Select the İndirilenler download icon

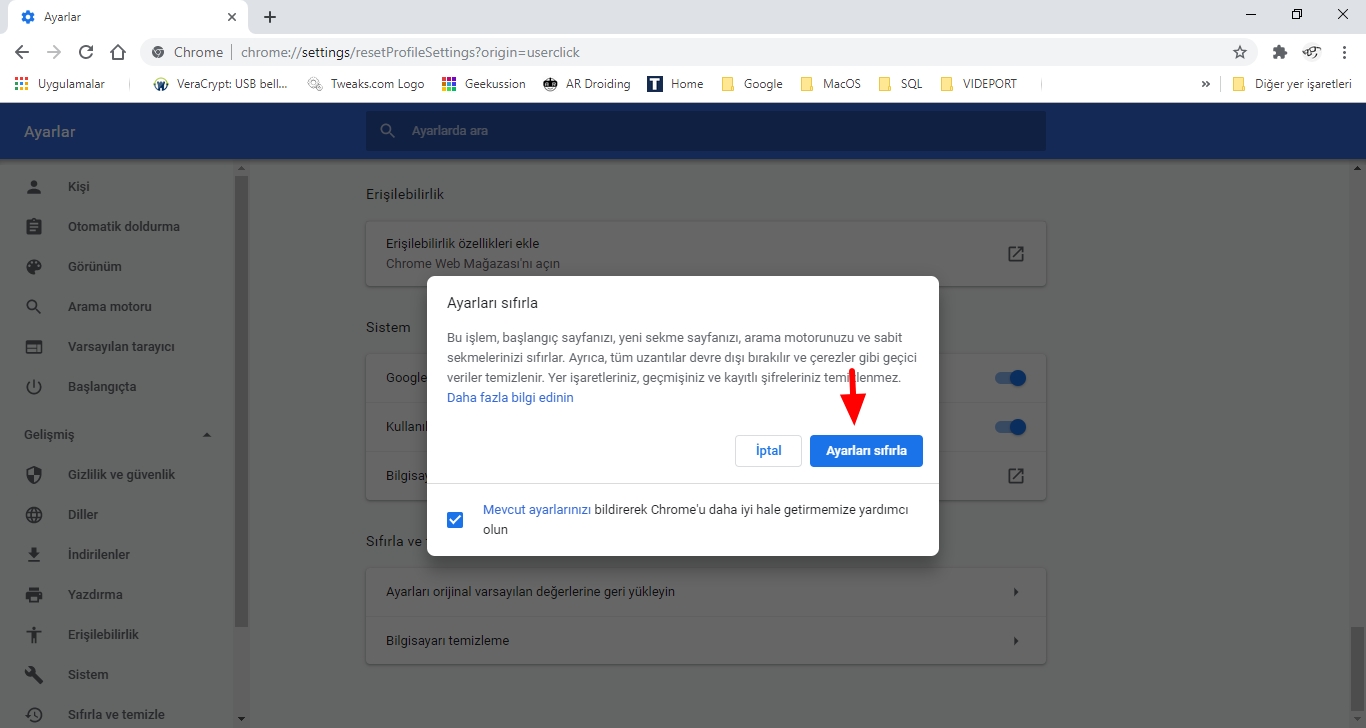coord(33,554)
